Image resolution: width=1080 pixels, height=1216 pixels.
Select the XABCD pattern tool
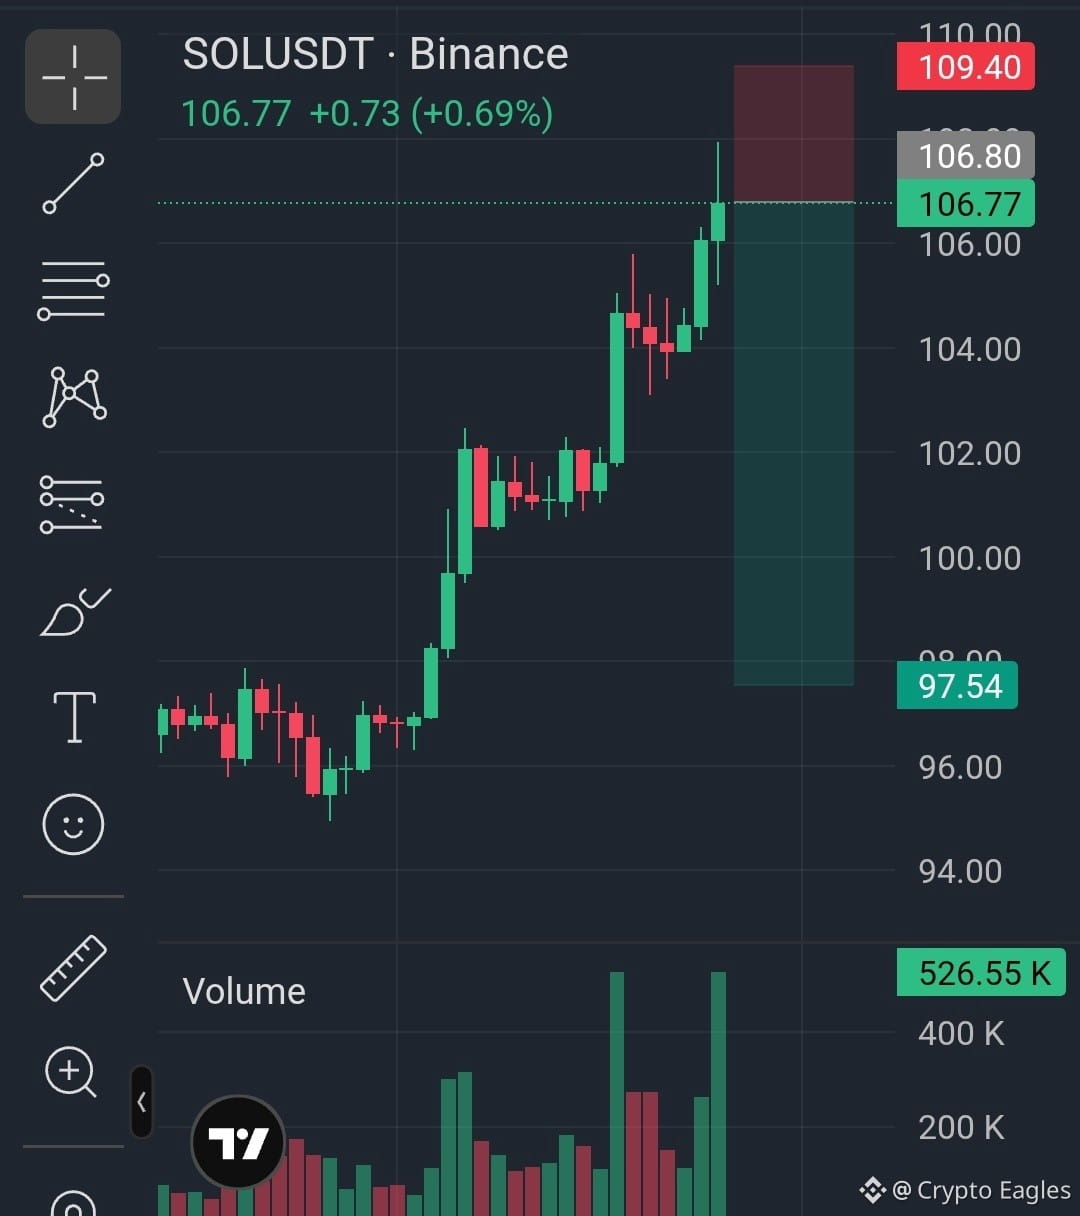[74, 397]
